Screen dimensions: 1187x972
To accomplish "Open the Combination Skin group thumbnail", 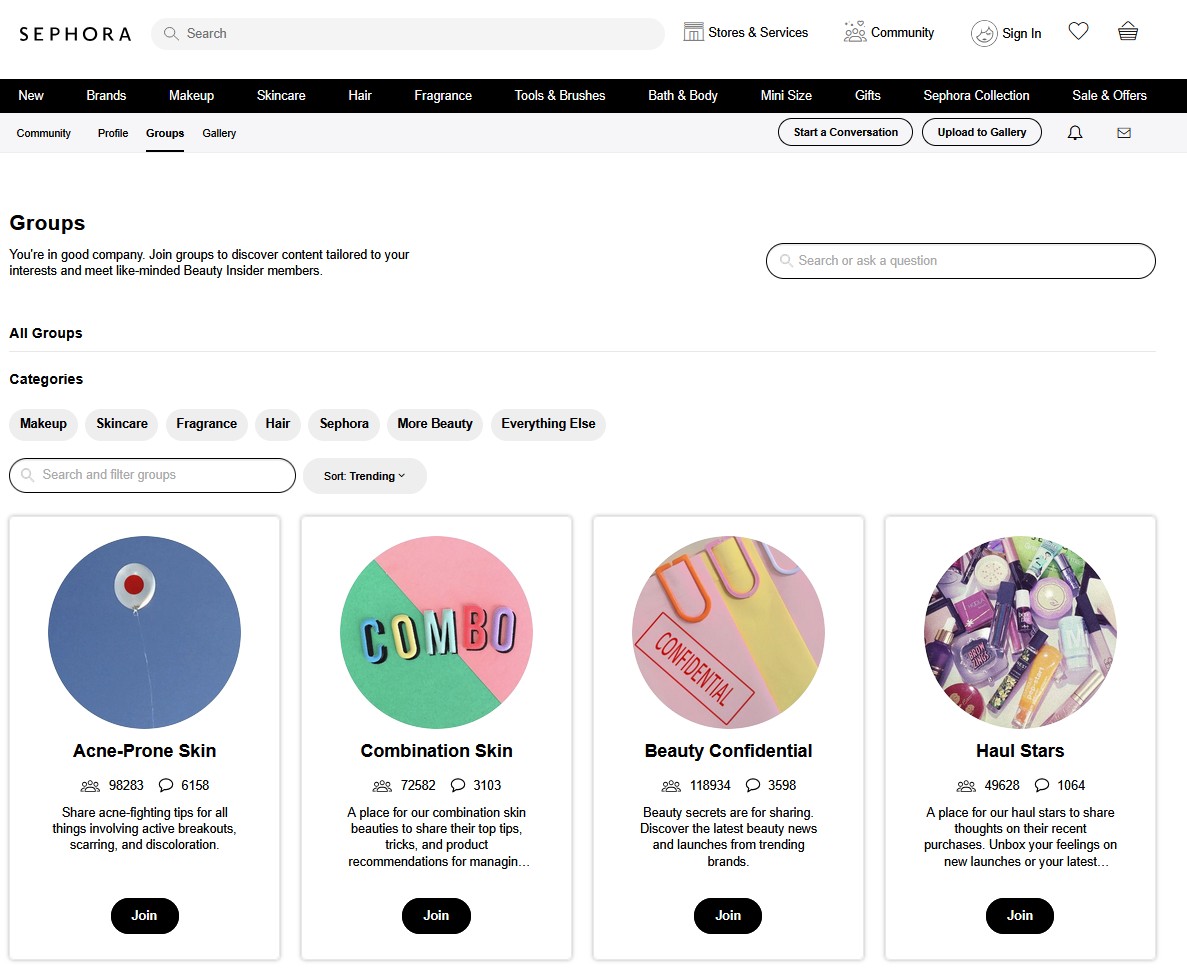I will click(436, 632).
